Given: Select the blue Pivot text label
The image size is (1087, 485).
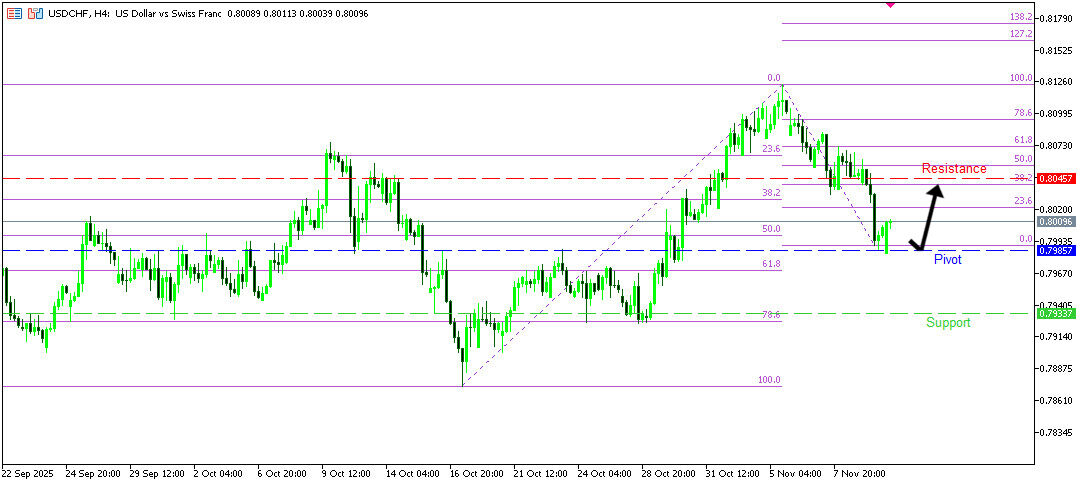Looking at the screenshot, I should point(948,259).
